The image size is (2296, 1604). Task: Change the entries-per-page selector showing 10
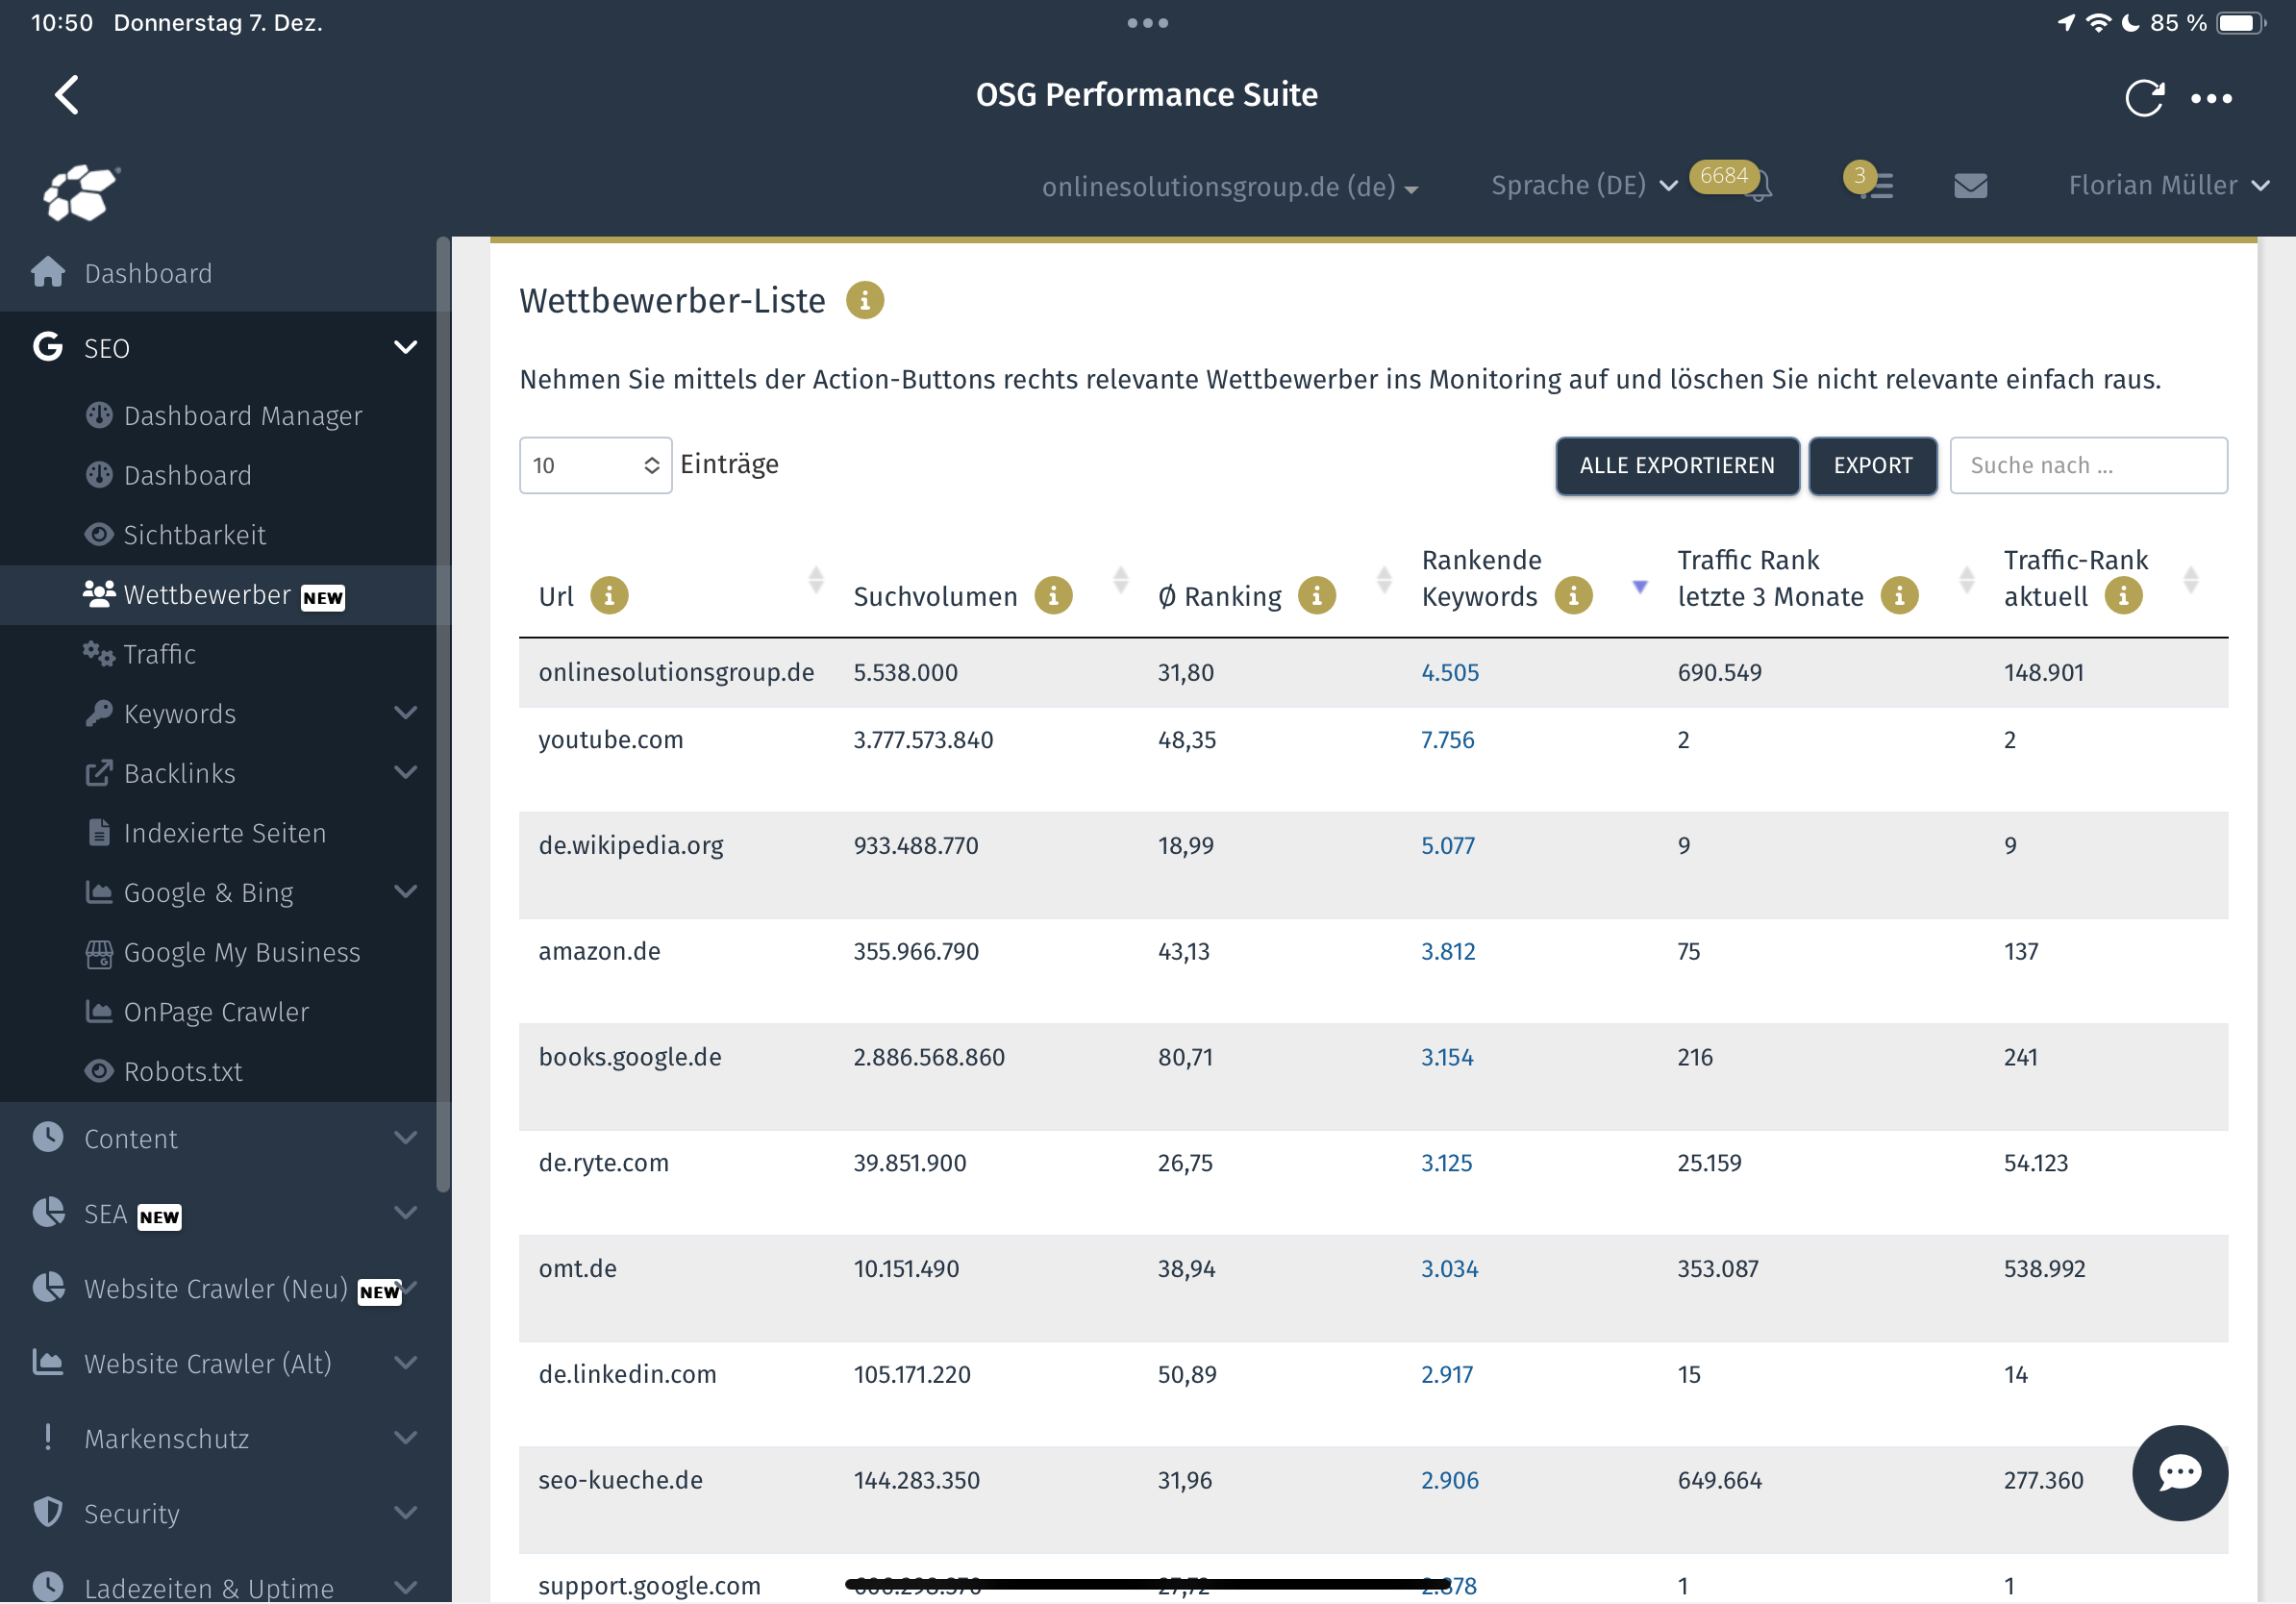coord(595,465)
